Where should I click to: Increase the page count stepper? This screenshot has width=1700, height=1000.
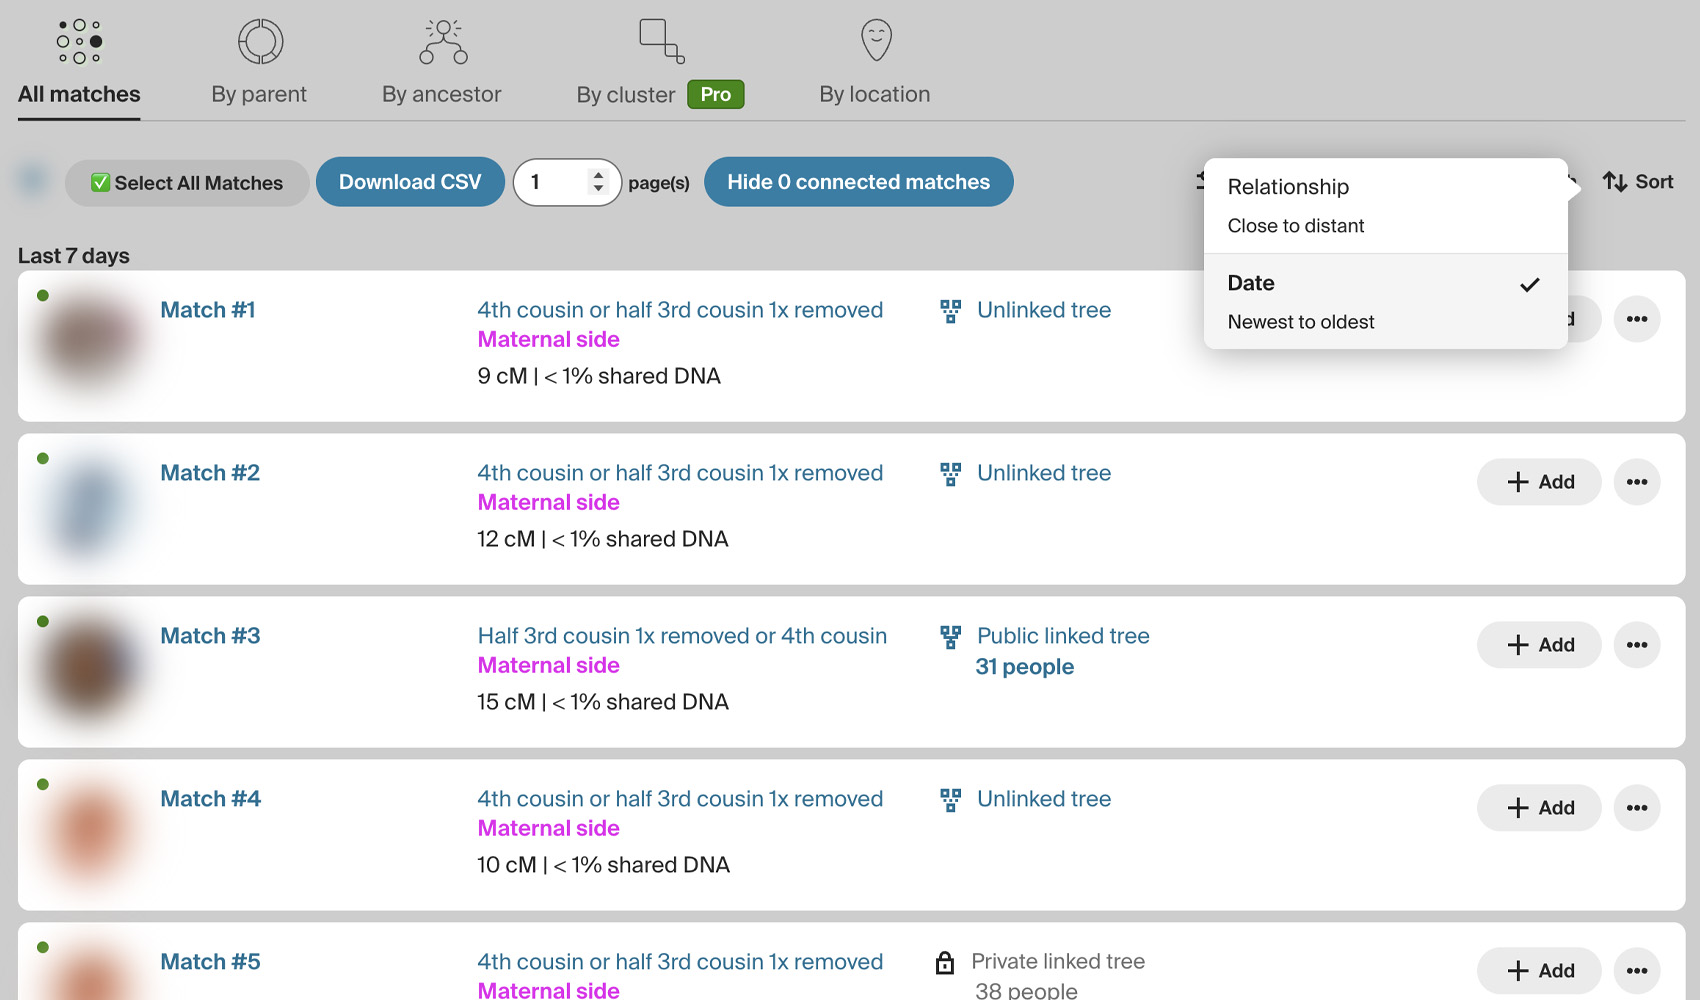click(x=598, y=175)
